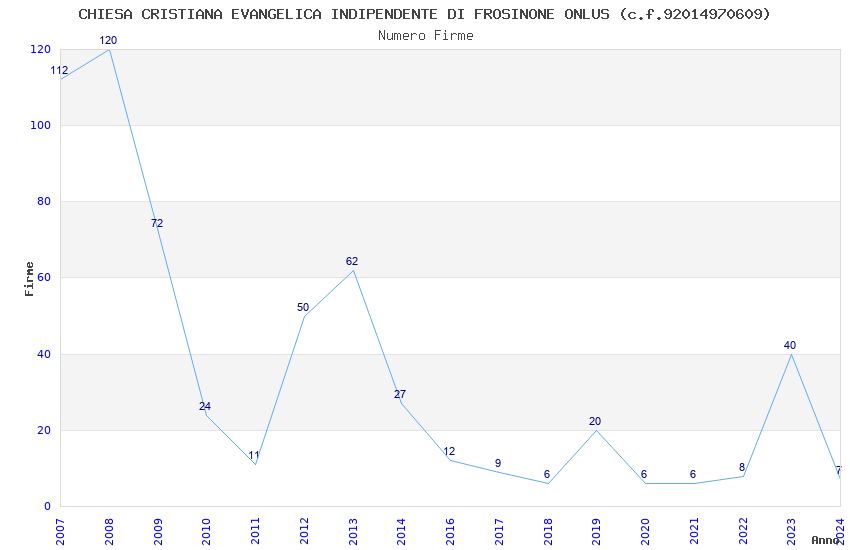Click the y-axis value 40
Screen dimensions: 850x550
[44, 354]
